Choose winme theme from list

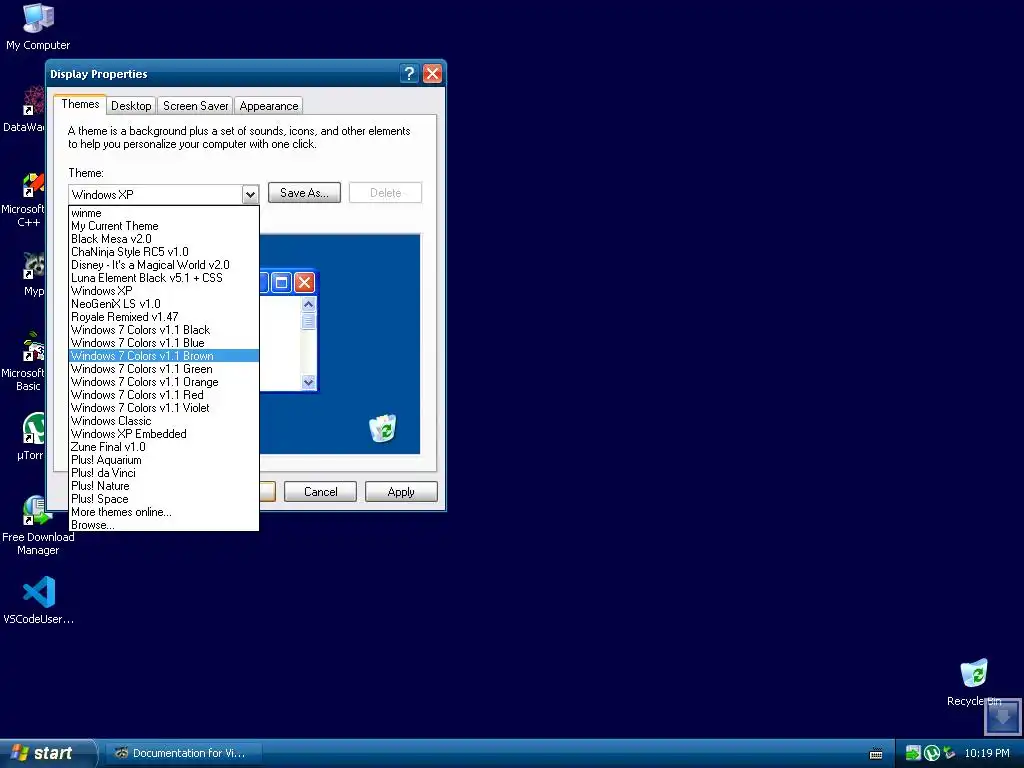(x=164, y=213)
